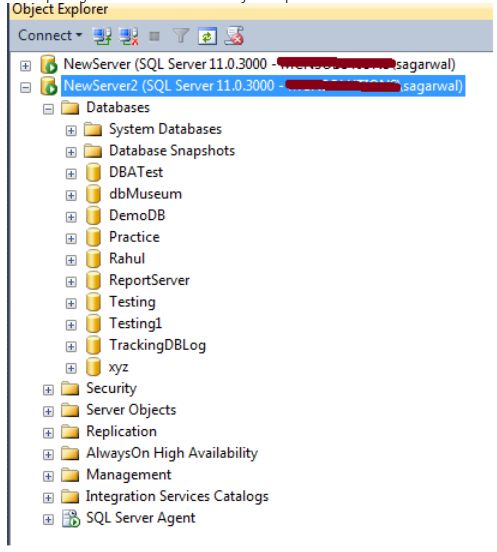This screenshot has width=497, height=552.
Task: Click the Security folder icon
Action: [70, 389]
